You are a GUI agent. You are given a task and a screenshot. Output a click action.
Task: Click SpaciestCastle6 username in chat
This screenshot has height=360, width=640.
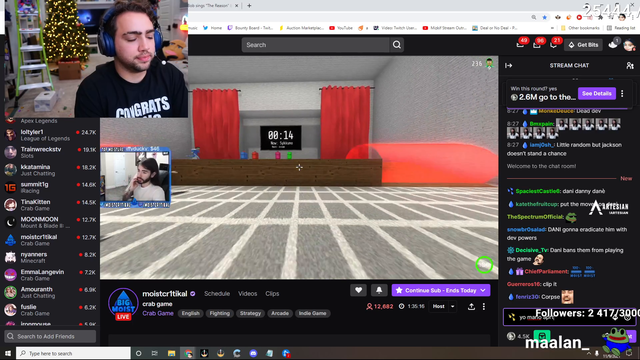537,191
